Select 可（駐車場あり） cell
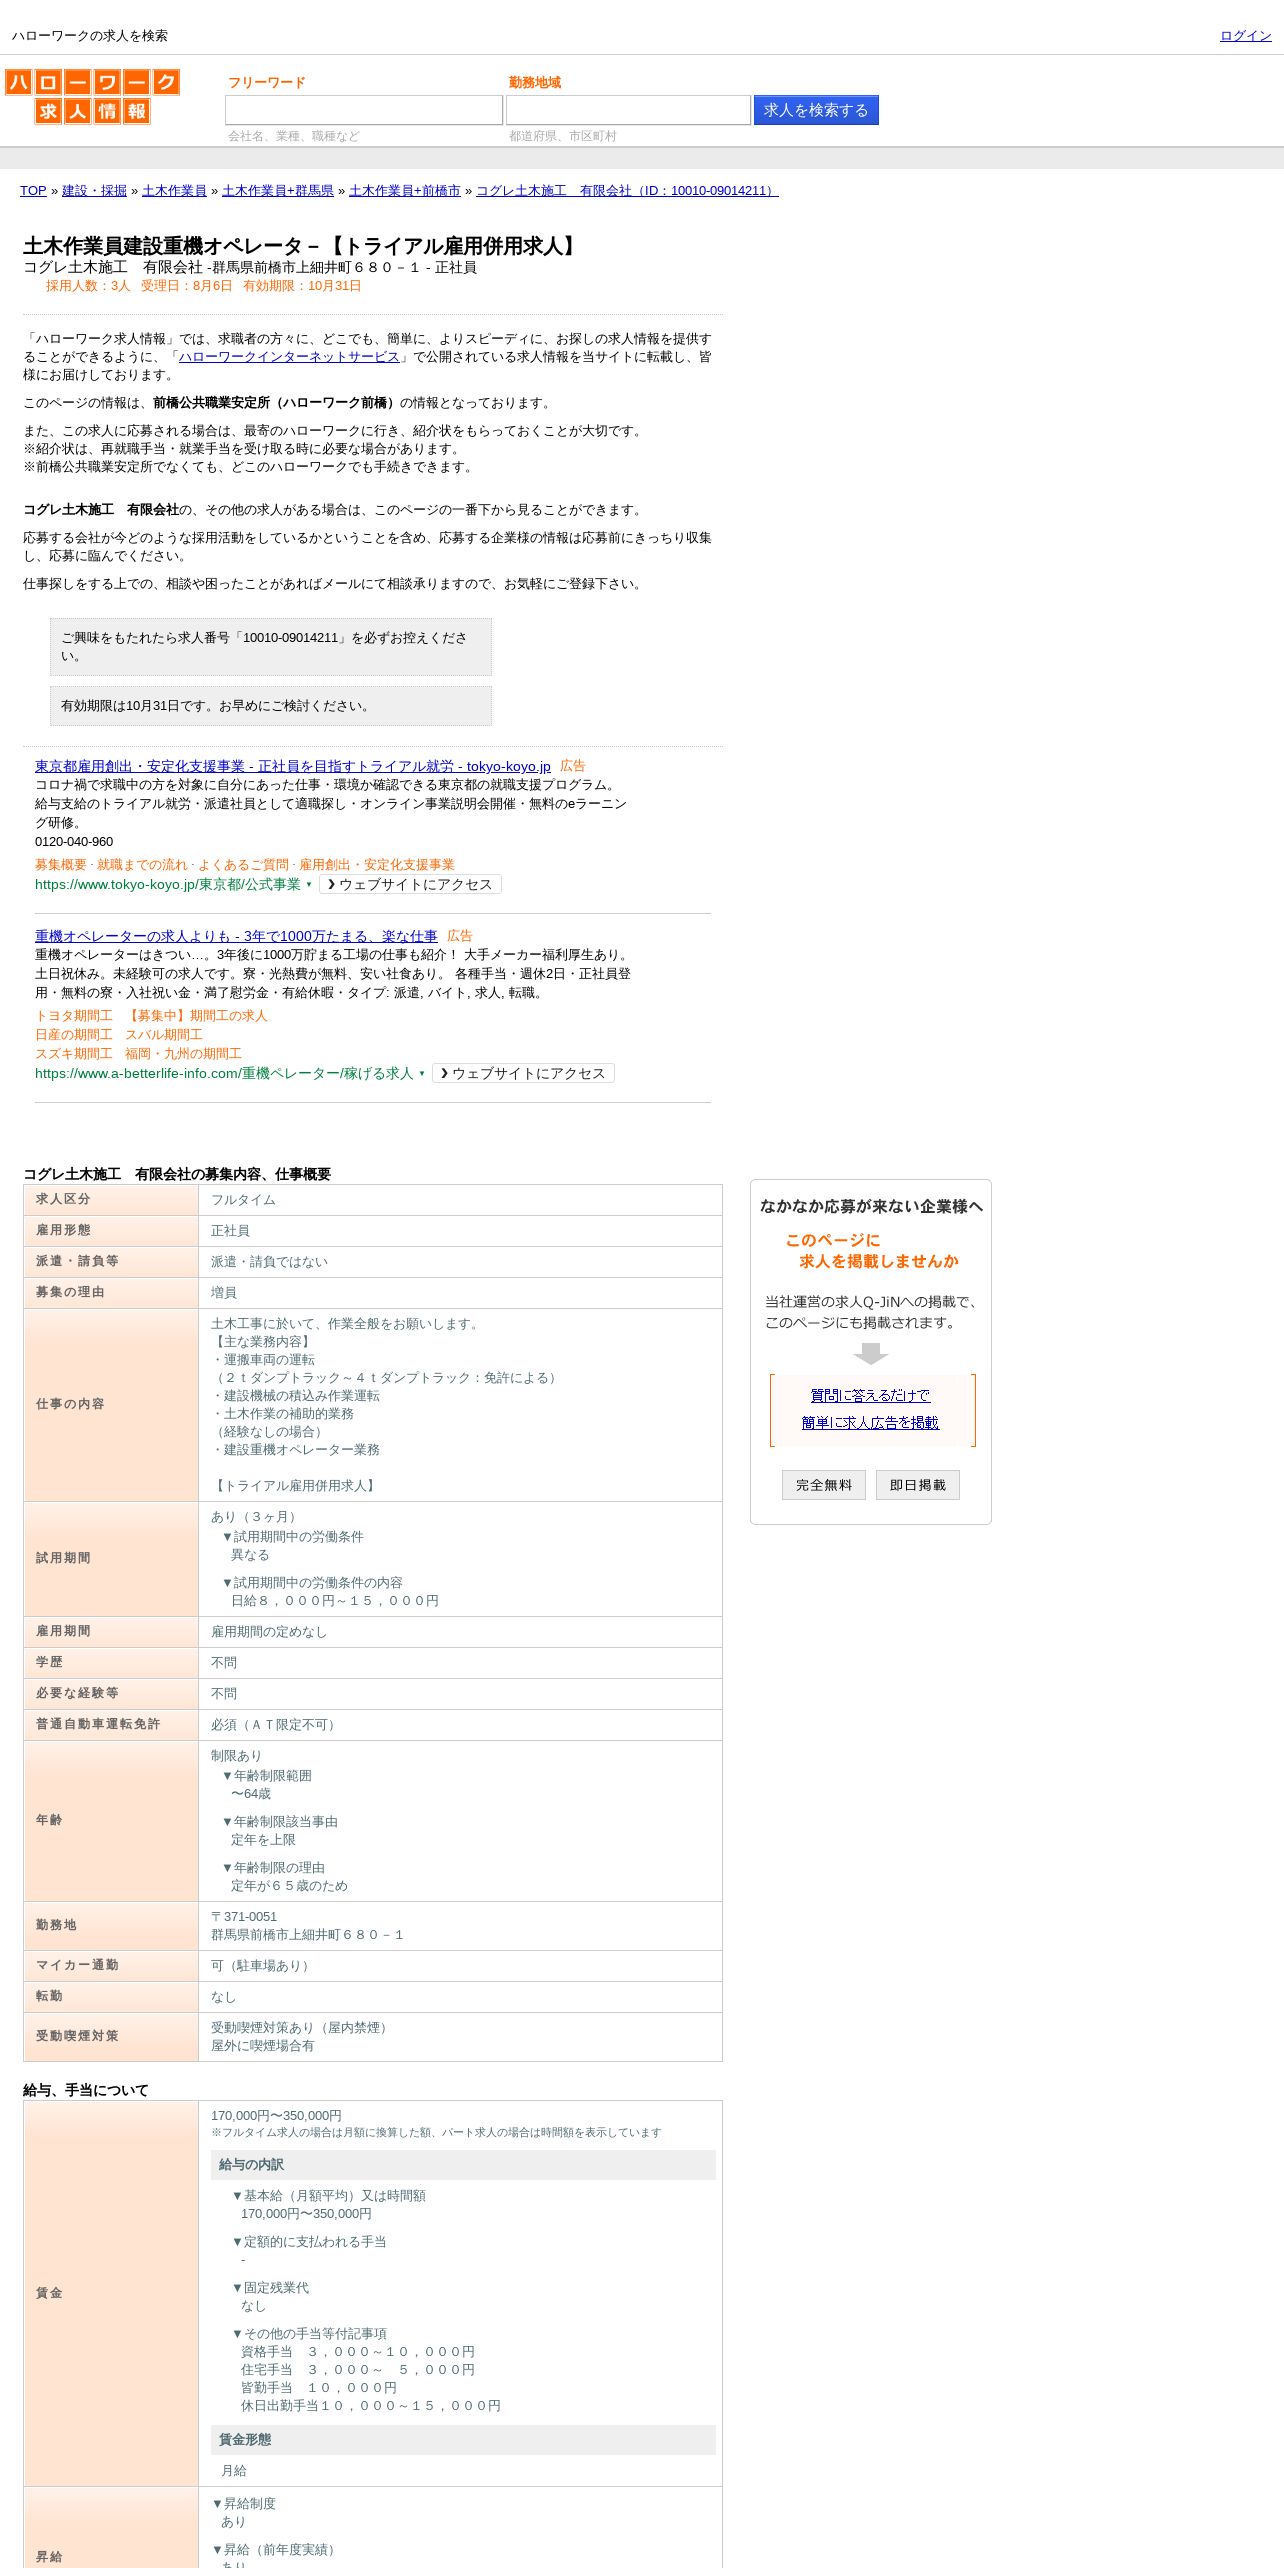1284x2568 pixels. pyautogui.click(x=460, y=1966)
